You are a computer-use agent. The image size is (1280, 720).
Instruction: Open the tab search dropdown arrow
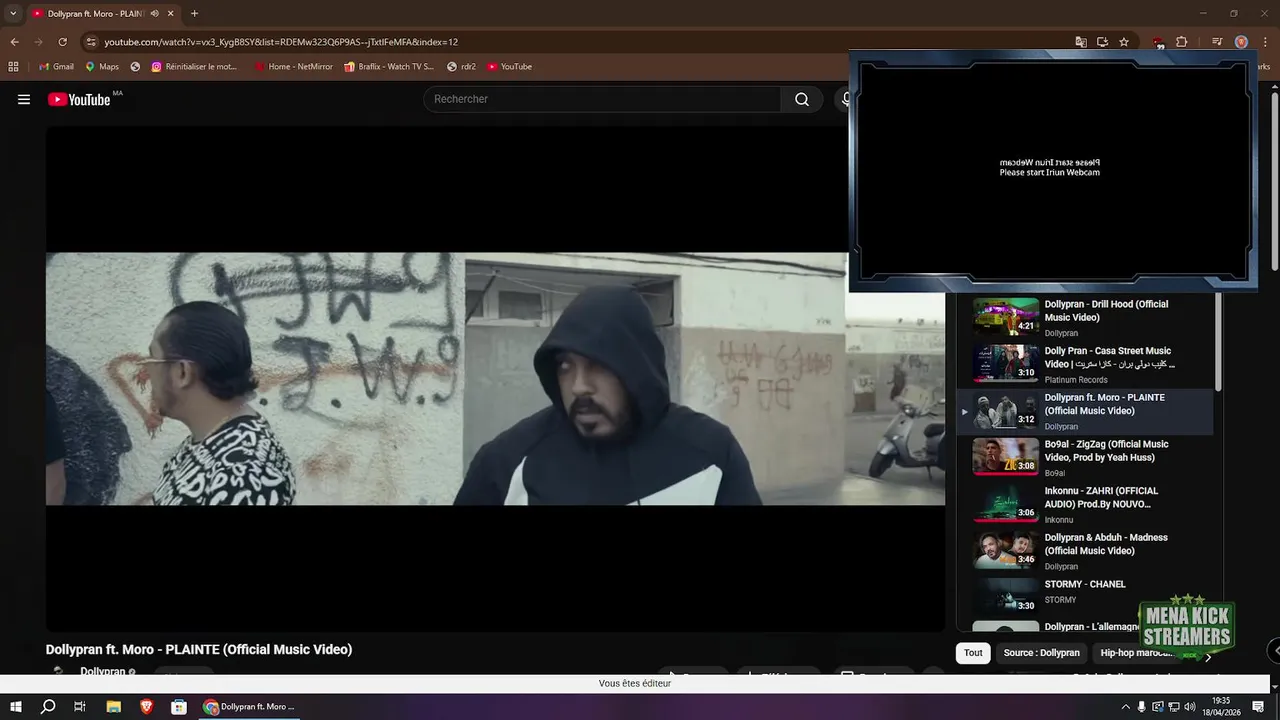[x=13, y=14]
